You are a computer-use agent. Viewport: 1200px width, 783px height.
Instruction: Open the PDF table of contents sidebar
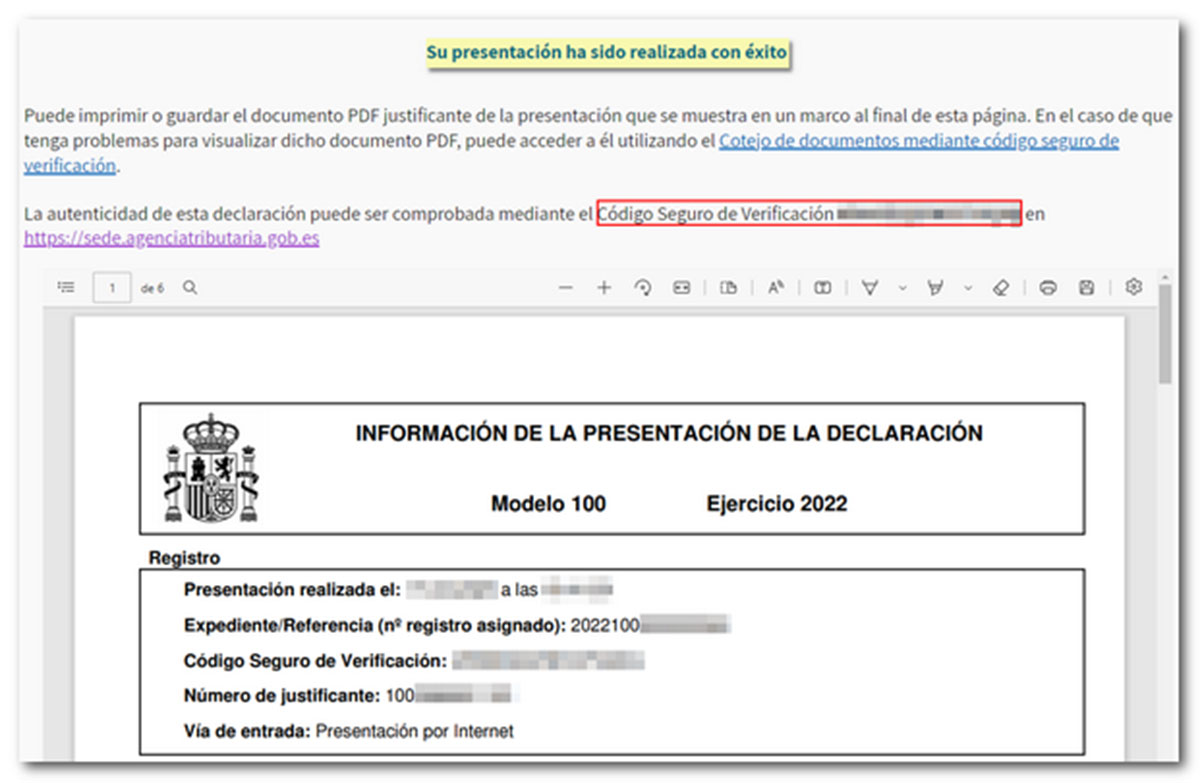(66, 288)
